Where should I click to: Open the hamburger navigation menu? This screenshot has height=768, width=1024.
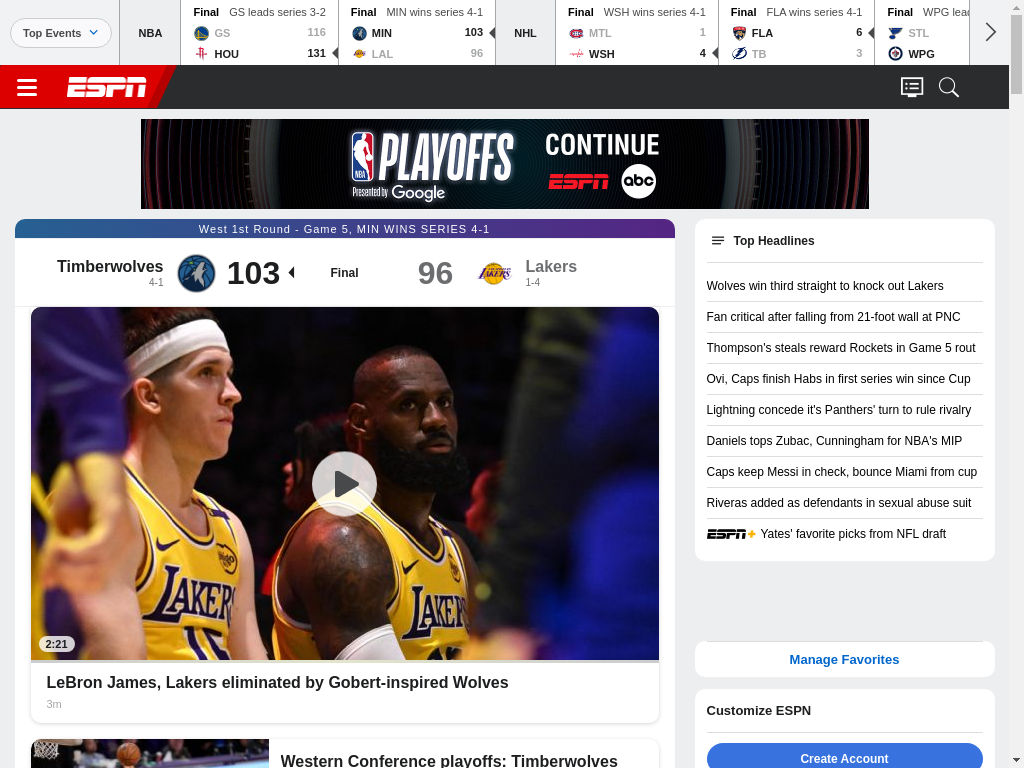click(x=27, y=87)
